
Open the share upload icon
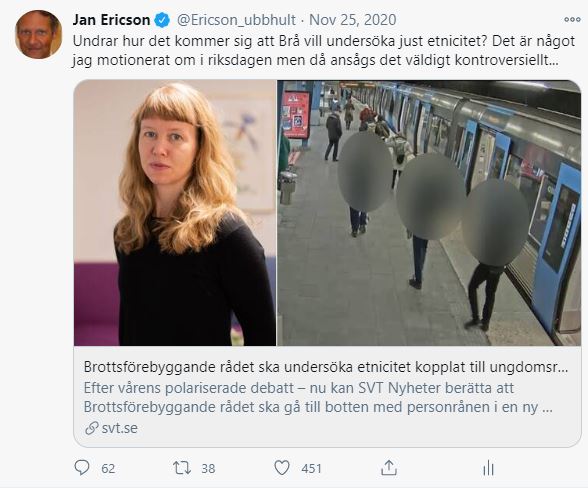(389, 468)
